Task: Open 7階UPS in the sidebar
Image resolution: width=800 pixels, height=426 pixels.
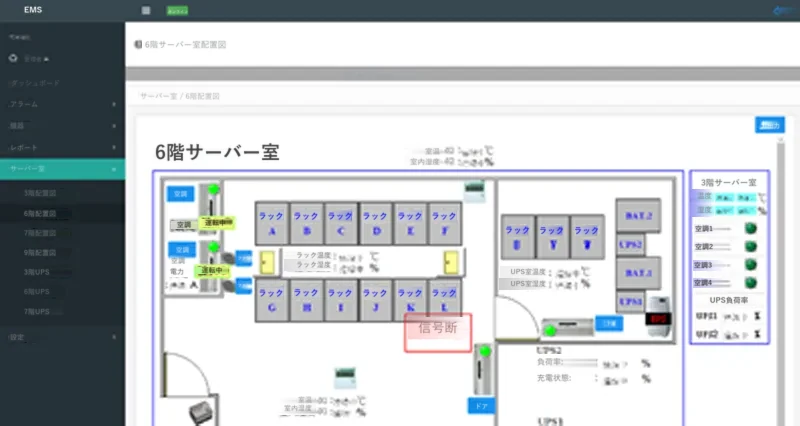Action: 37,311
